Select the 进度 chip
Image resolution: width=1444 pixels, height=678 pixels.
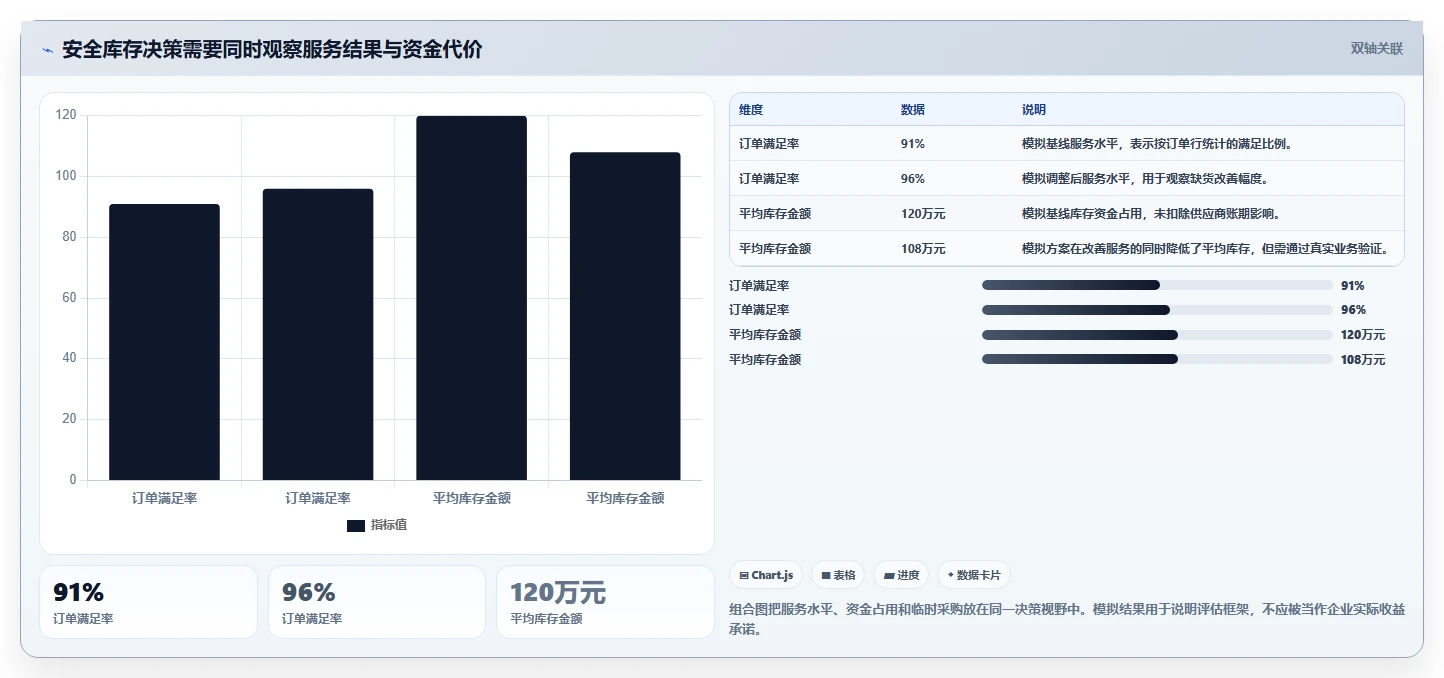coord(901,575)
